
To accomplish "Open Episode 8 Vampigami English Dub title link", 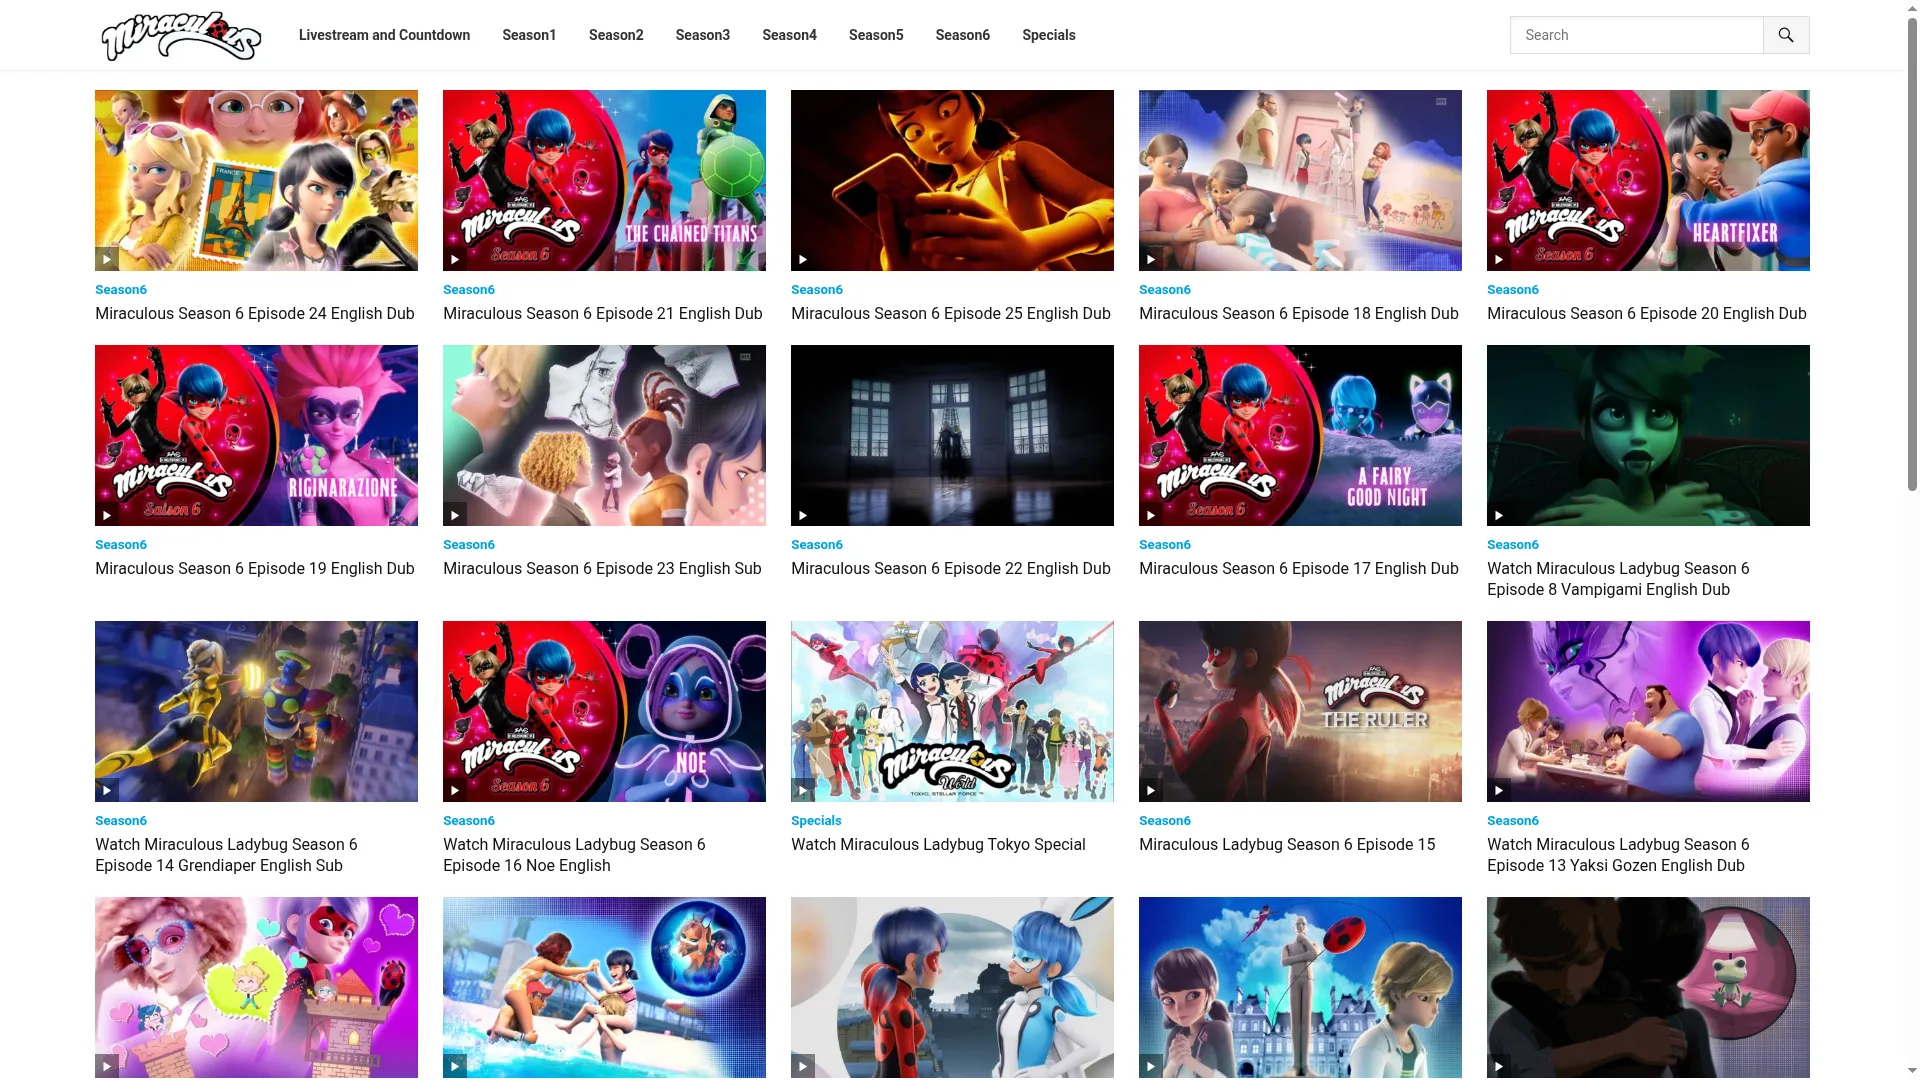I will (x=1618, y=579).
